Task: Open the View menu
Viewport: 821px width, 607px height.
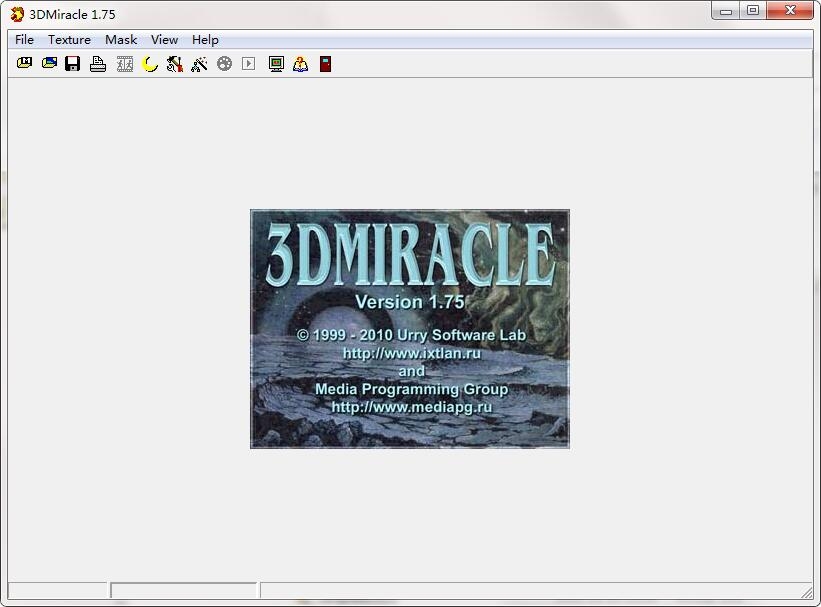Action: click(164, 40)
